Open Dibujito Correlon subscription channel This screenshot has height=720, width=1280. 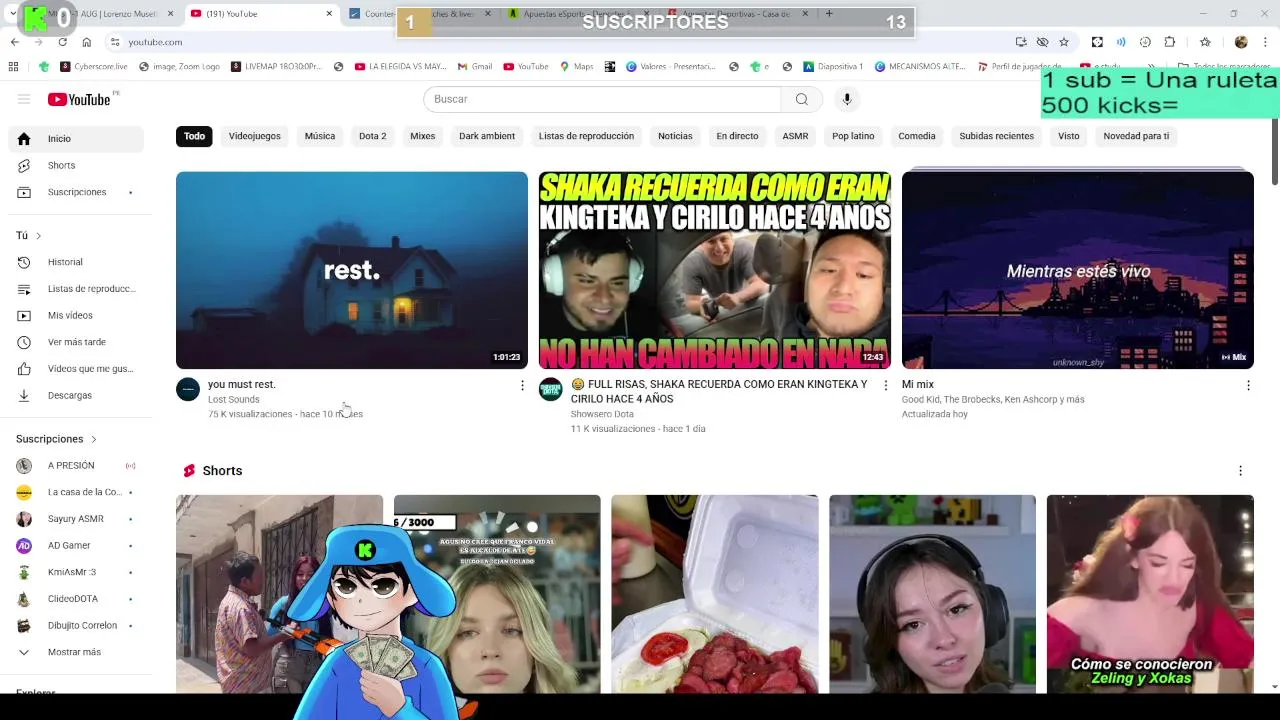(x=76, y=626)
